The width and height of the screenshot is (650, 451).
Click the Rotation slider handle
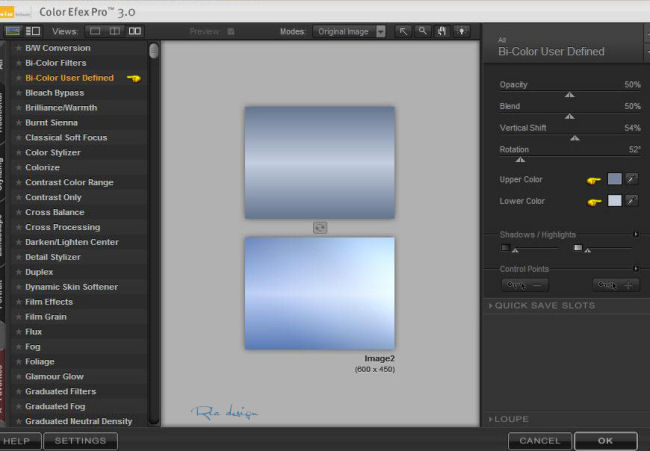(x=520, y=160)
